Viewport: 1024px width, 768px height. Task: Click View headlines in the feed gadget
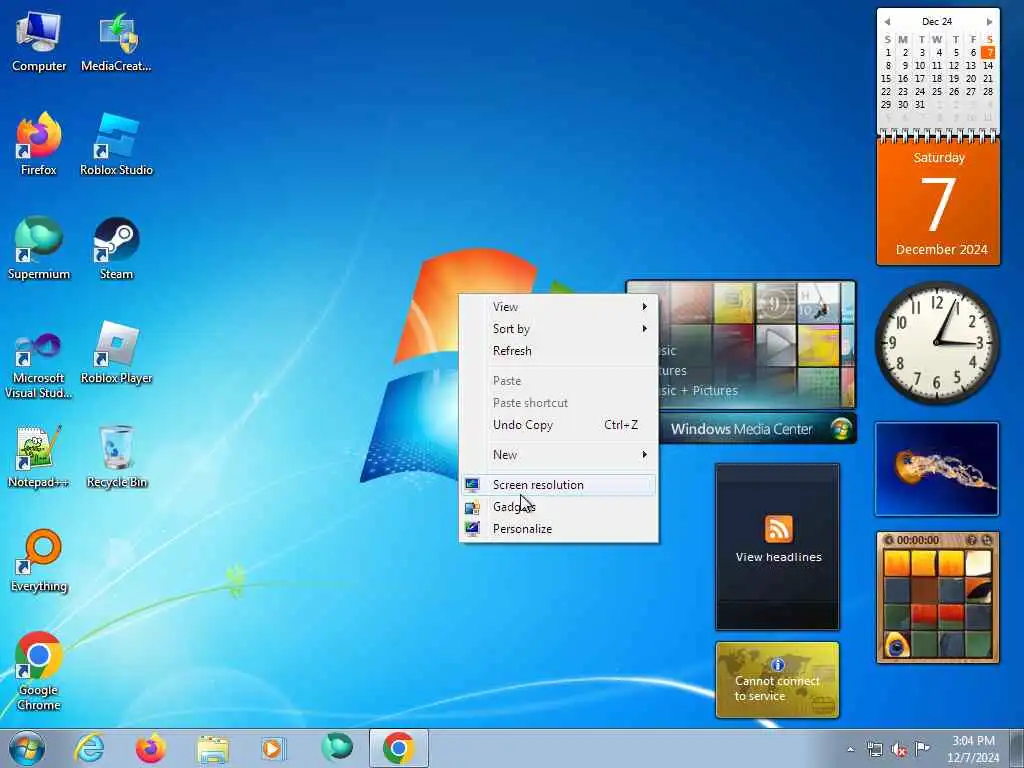778,557
